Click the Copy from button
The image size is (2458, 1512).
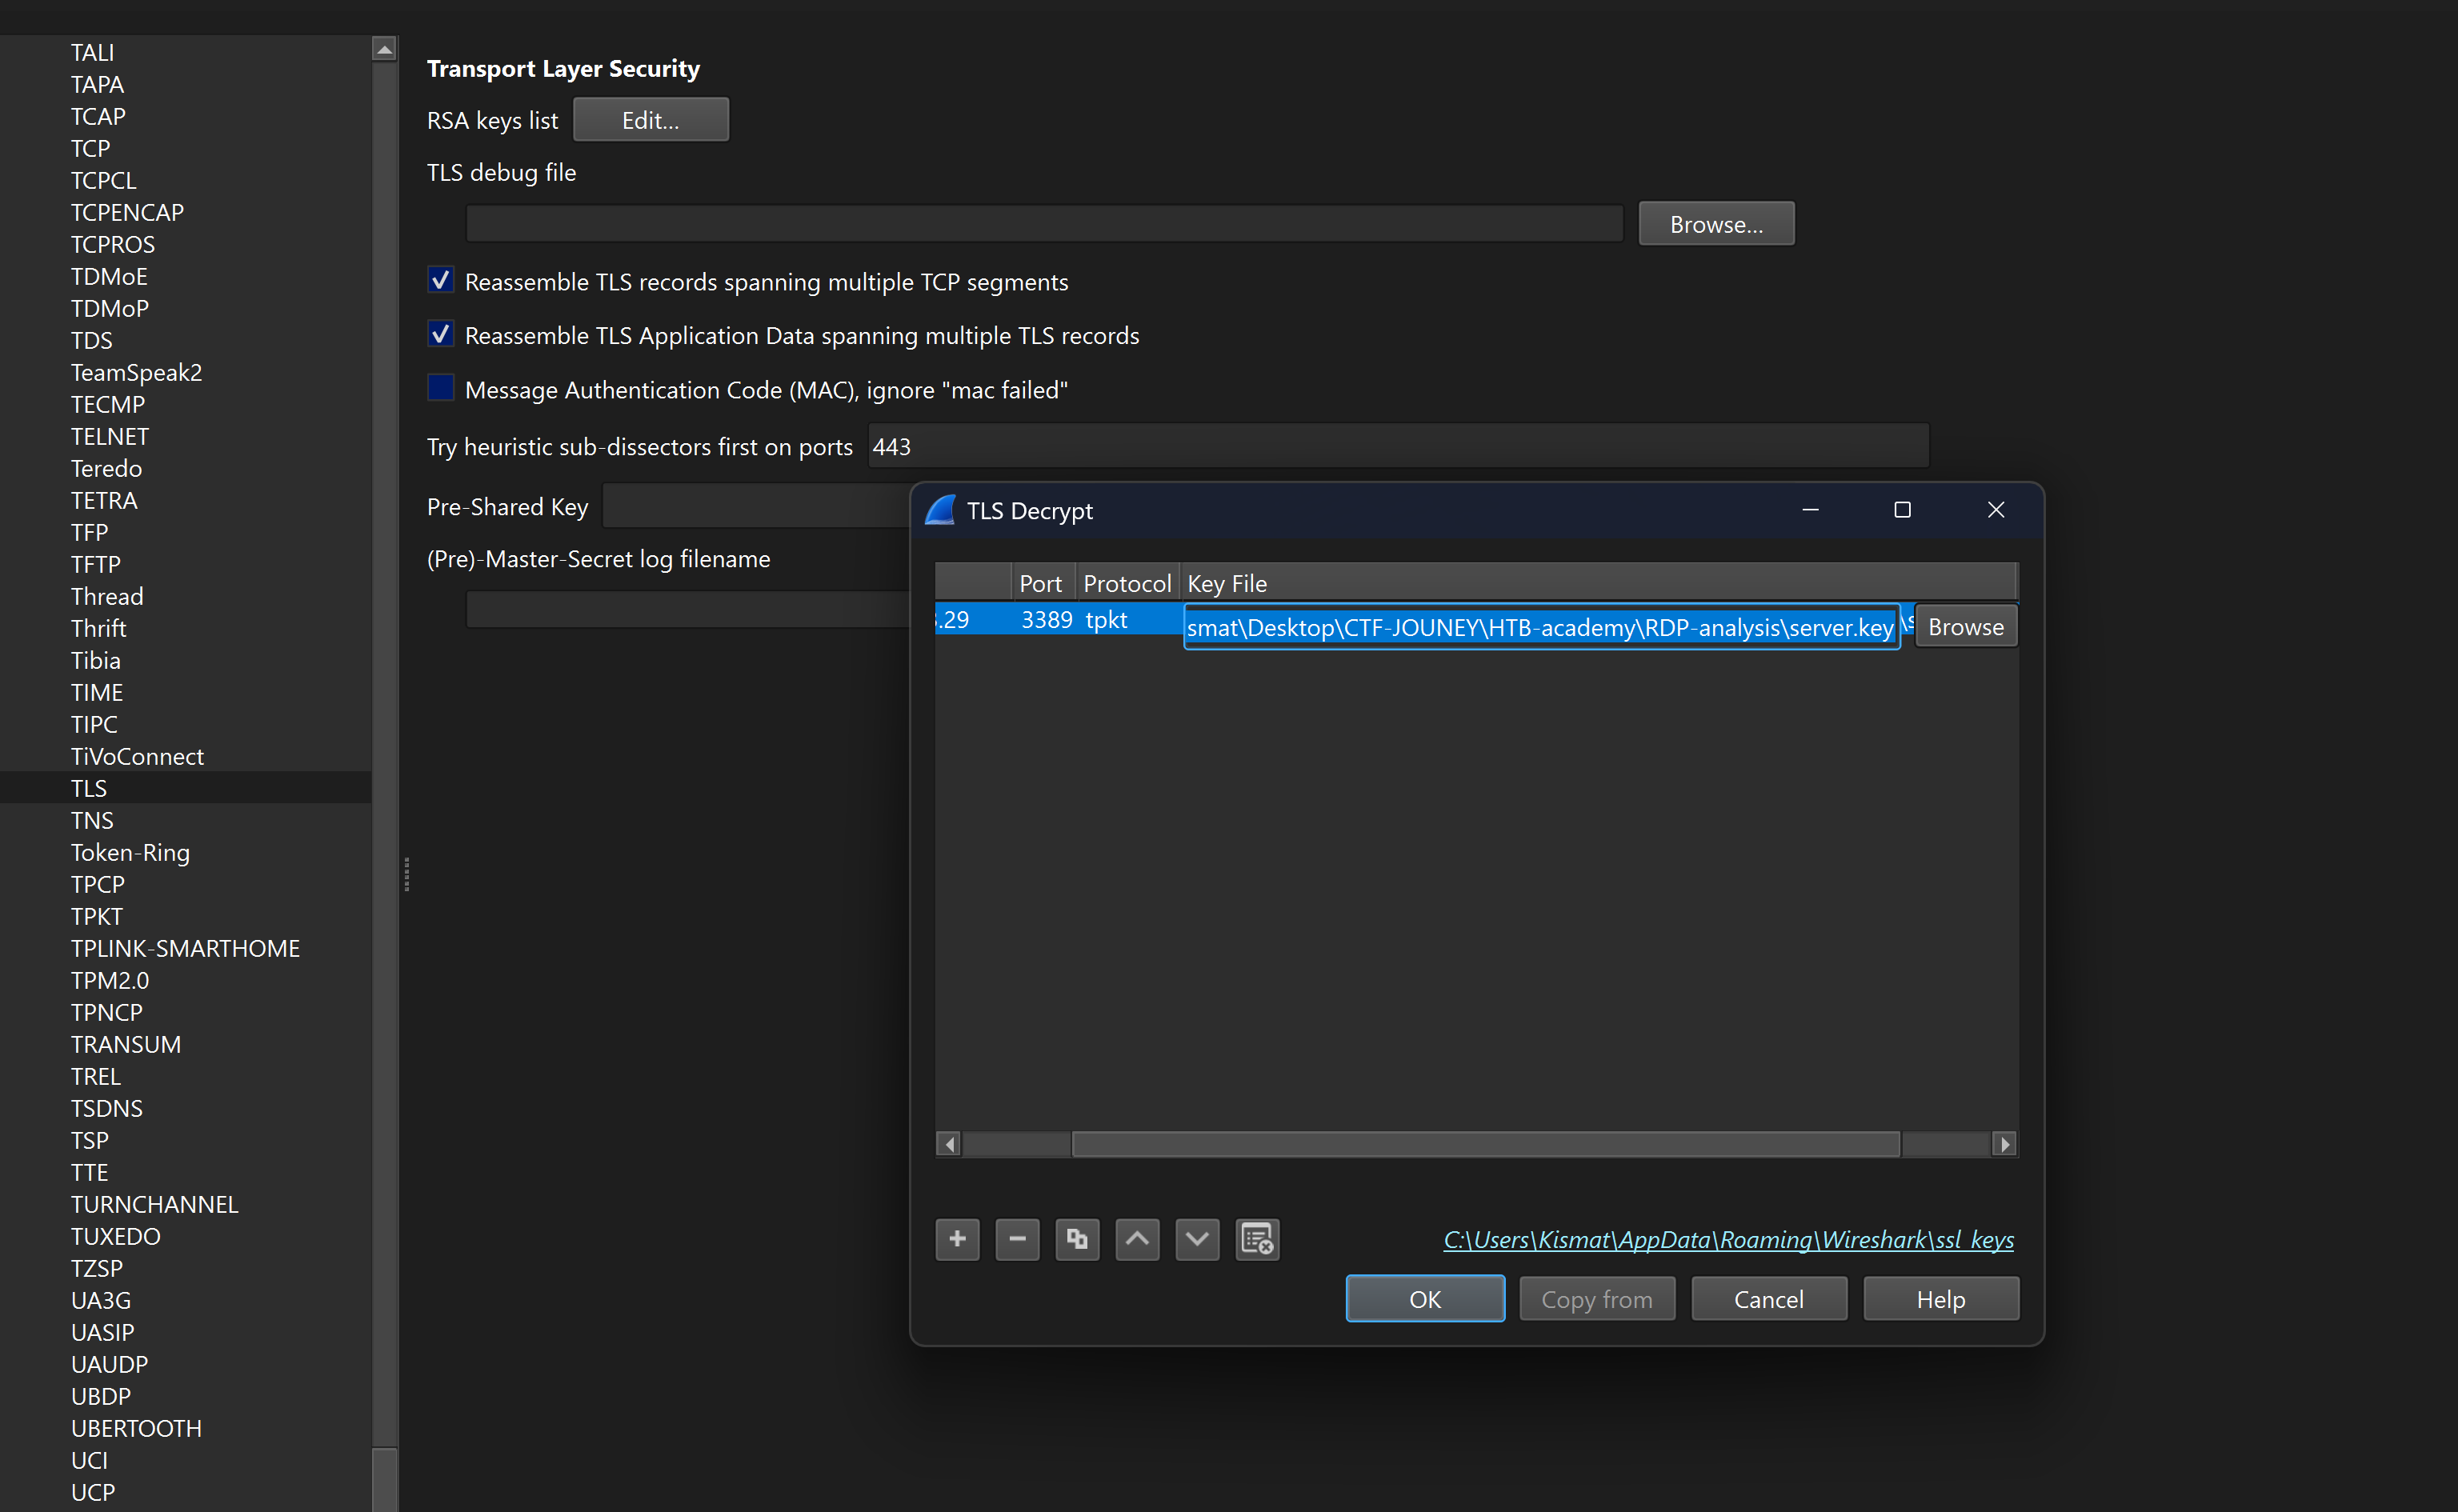pyautogui.click(x=1597, y=1299)
